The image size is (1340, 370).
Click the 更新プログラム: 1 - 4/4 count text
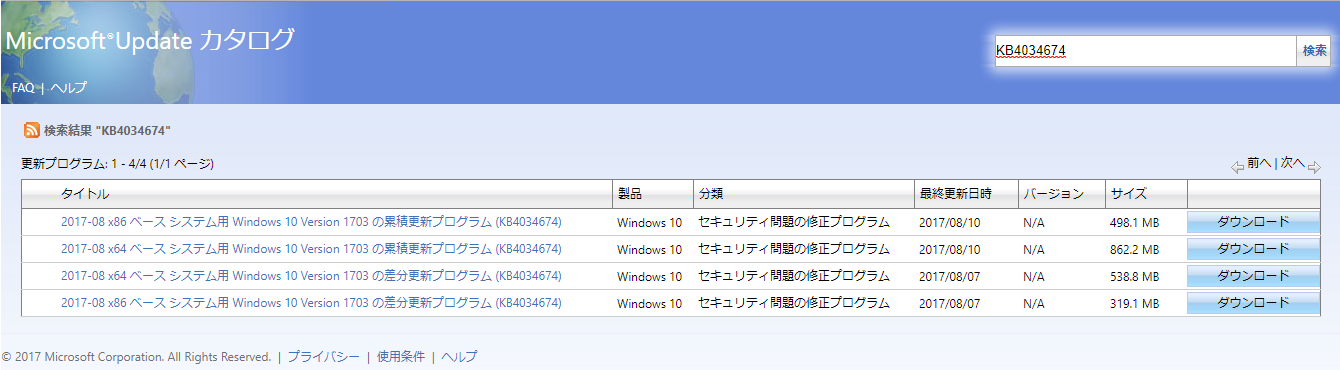coord(117,164)
